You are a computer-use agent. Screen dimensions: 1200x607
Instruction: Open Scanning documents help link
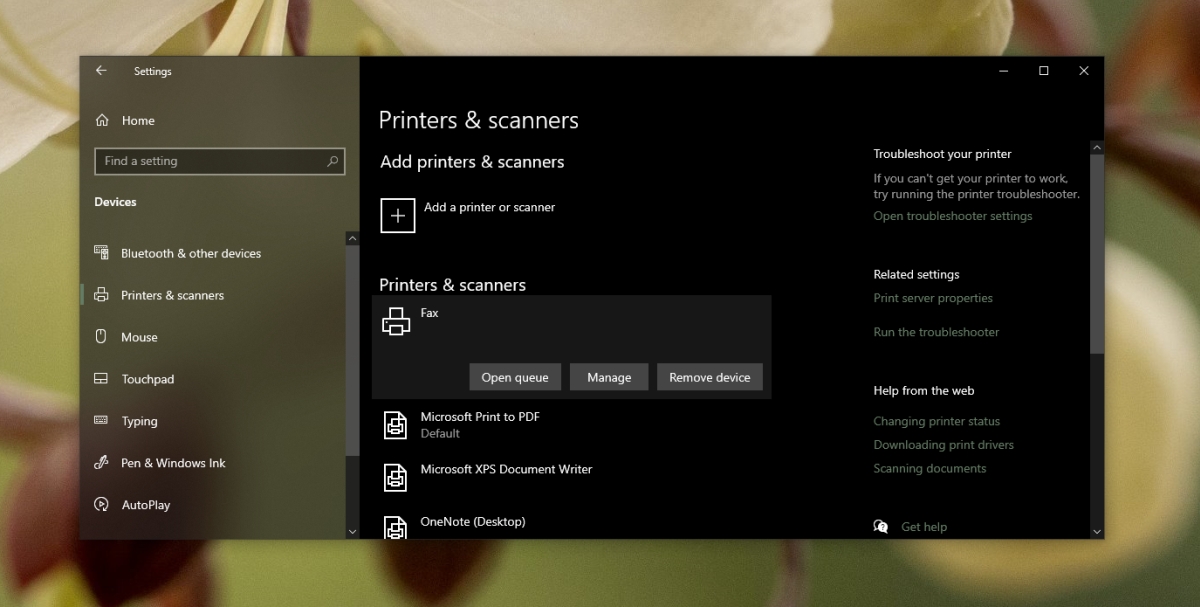tap(929, 468)
